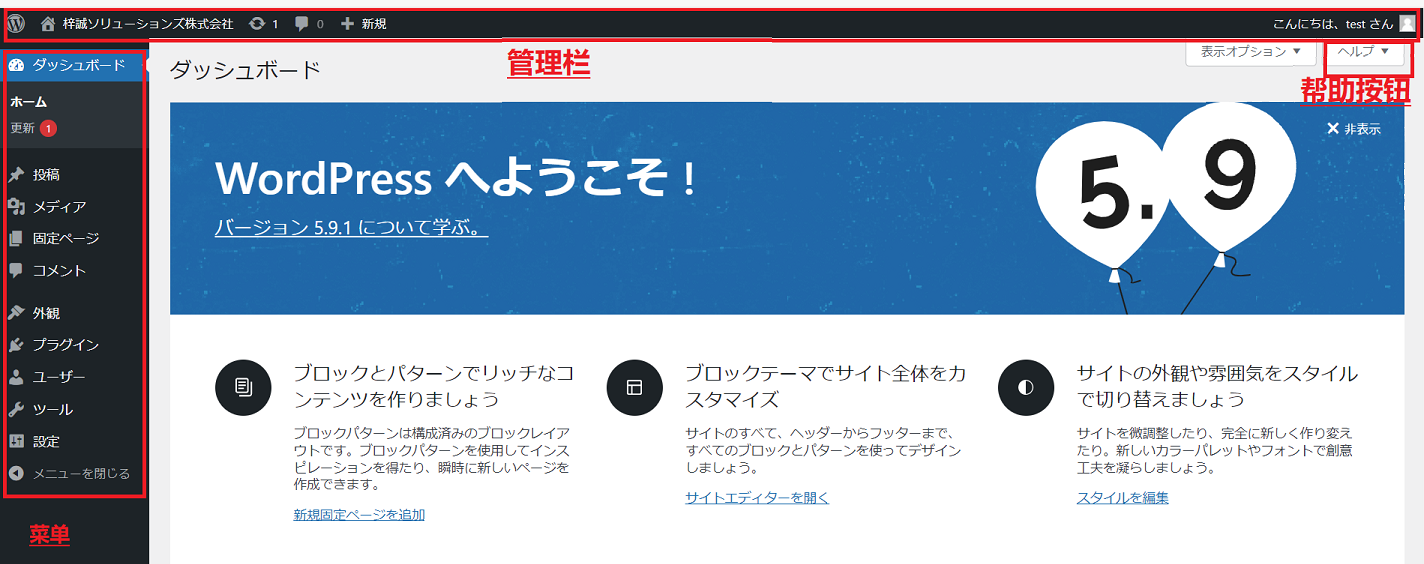
Task: Open the プラグイン menu
Action: (x=65, y=345)
